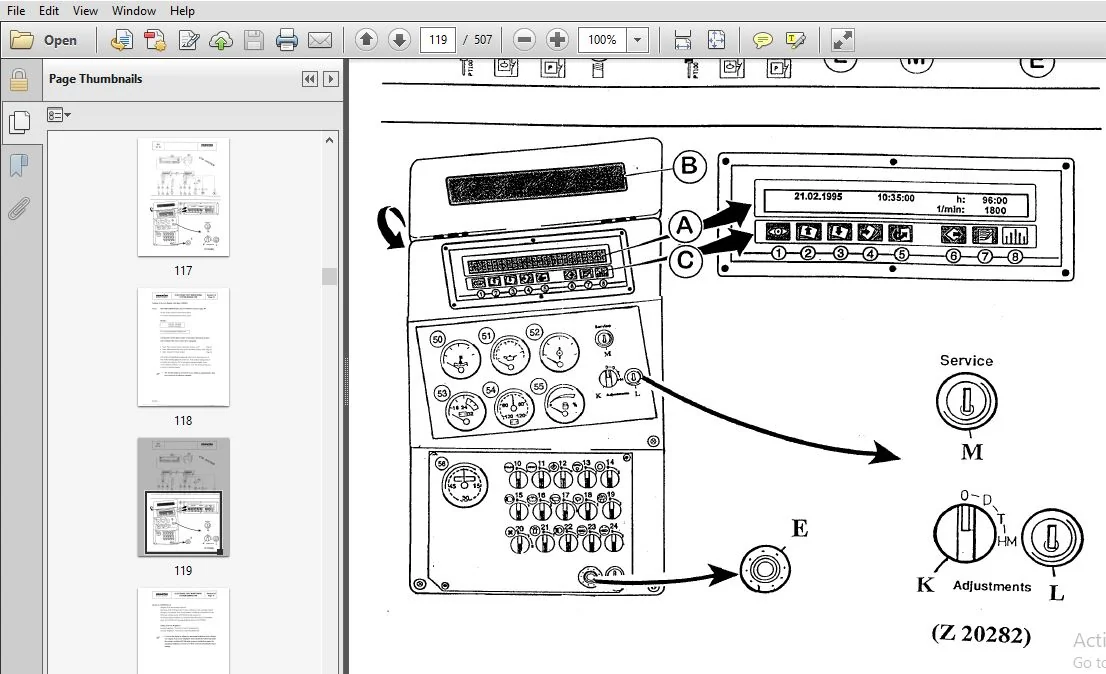Go to next page with down arrow
This screenshot has height=674, width=1106.
(399, 39)
